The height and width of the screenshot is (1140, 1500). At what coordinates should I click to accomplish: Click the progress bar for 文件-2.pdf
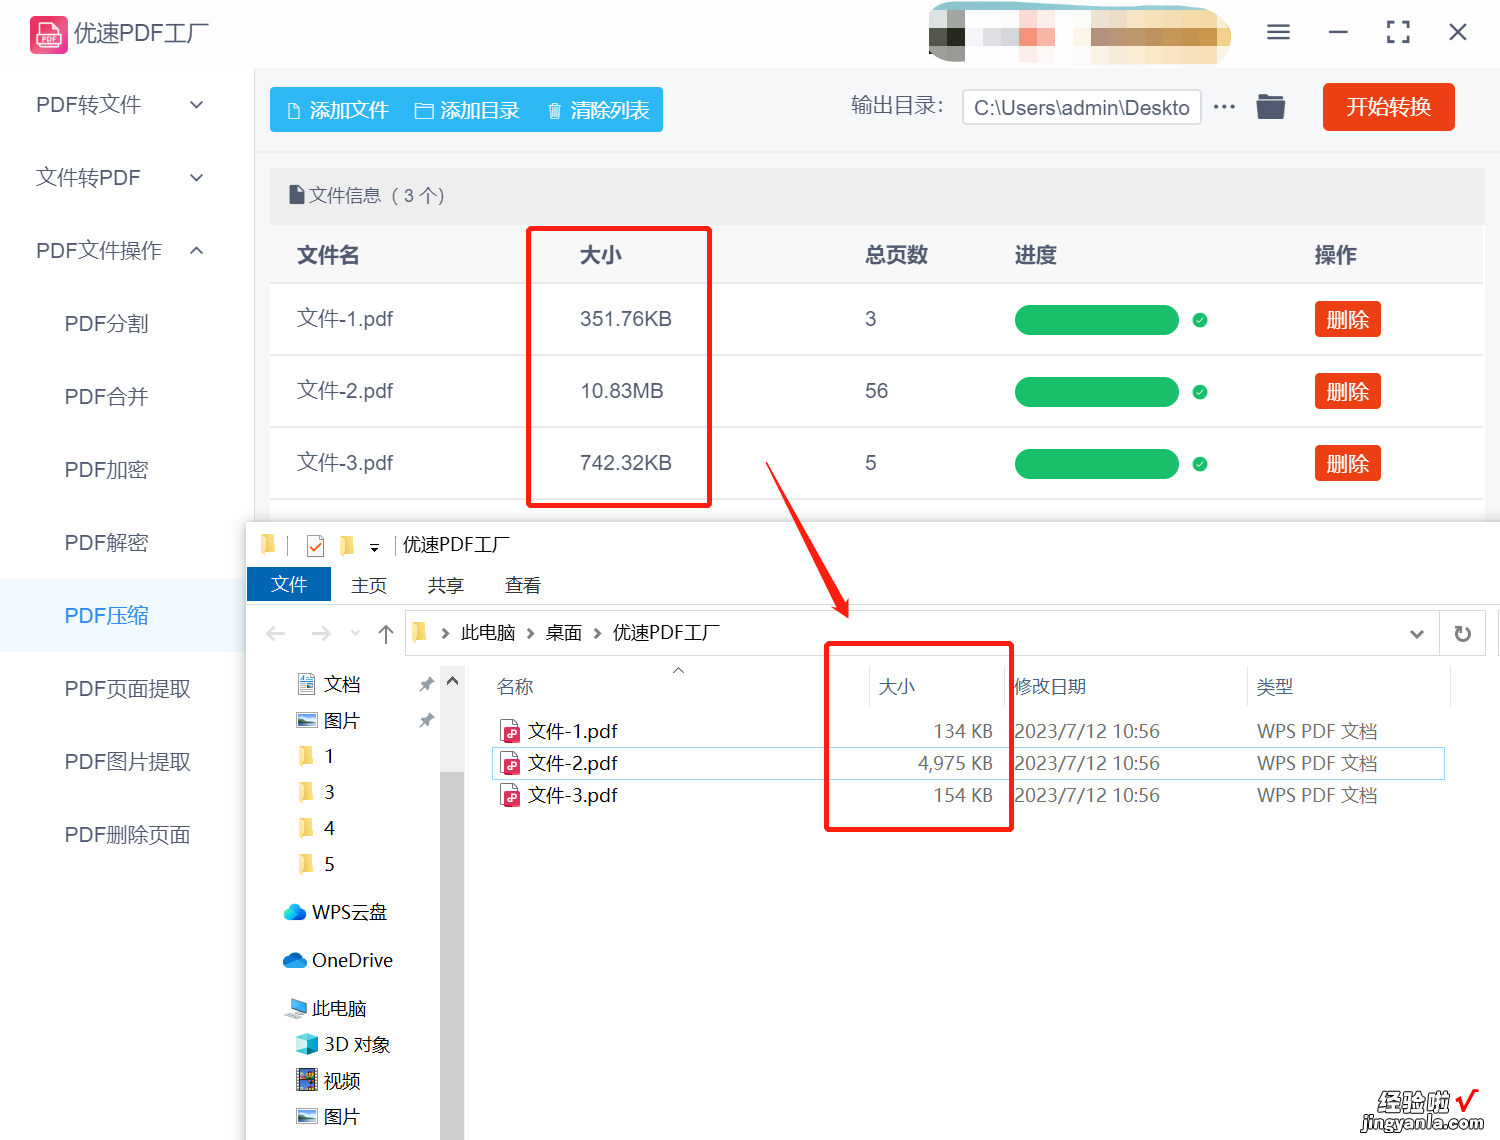point(1097,392)
